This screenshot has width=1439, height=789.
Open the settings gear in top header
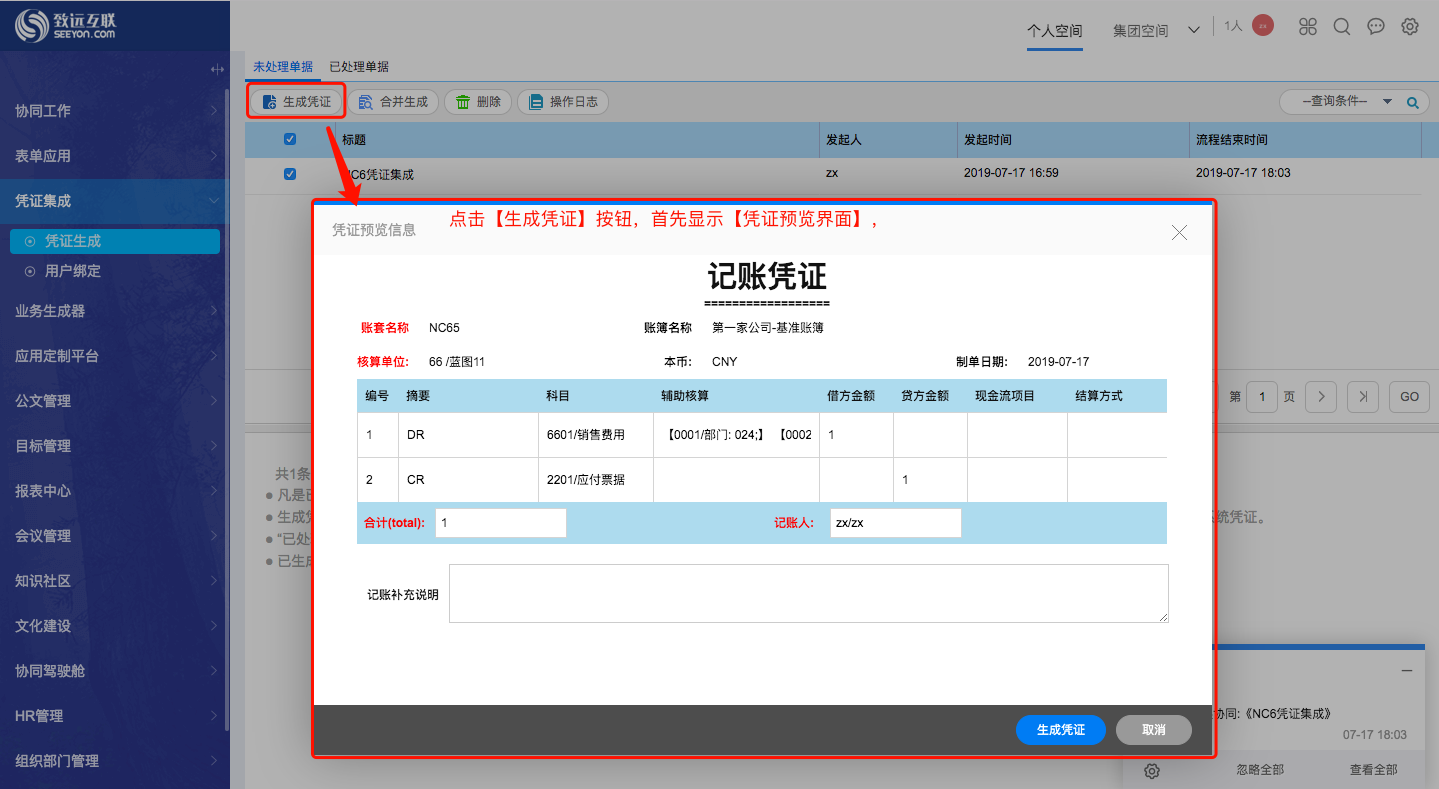(1410, 27)
